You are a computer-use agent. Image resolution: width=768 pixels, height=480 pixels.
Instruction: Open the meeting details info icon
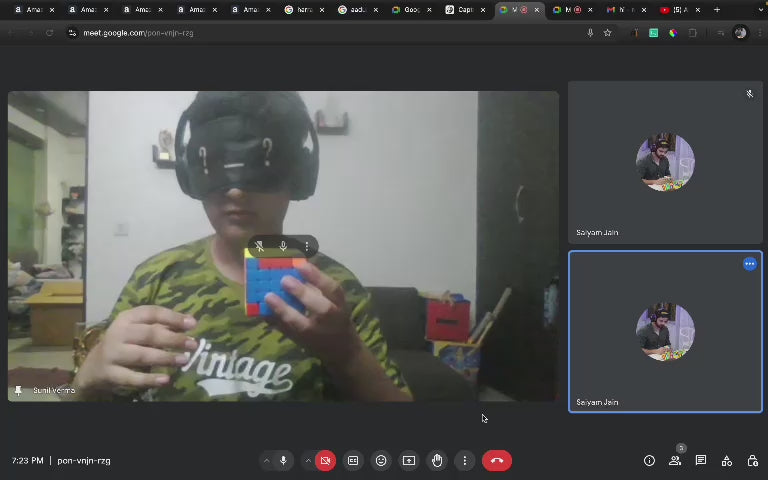(x=649, y=461)
